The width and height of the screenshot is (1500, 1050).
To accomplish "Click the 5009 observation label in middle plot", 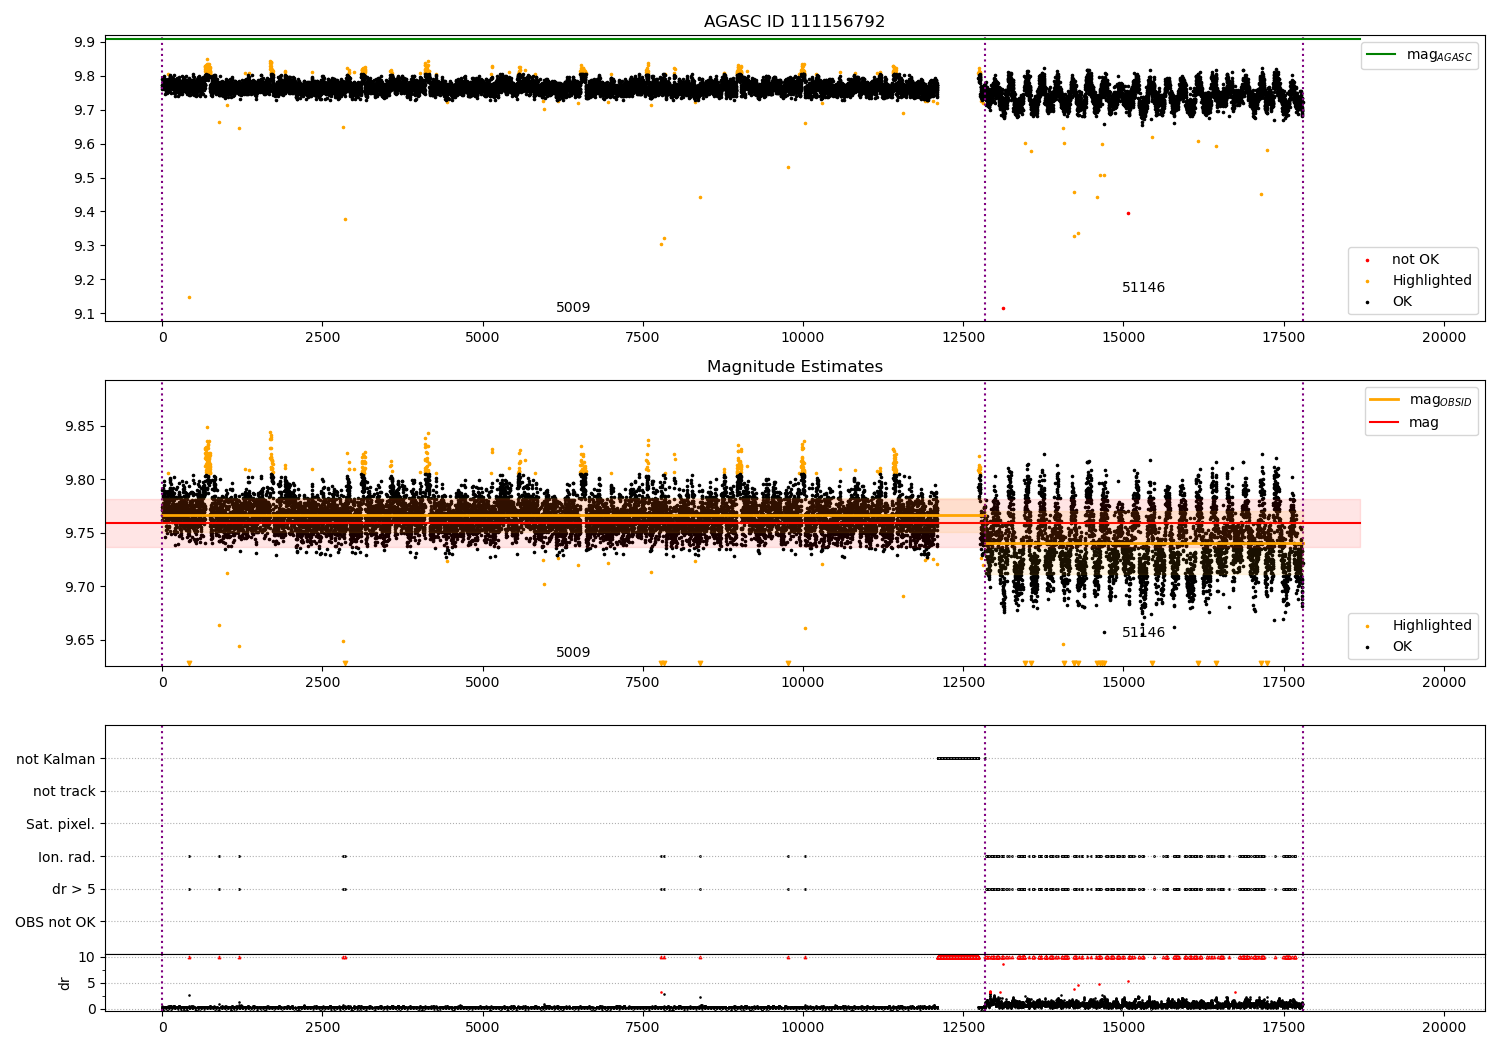I will click(573, 653).
